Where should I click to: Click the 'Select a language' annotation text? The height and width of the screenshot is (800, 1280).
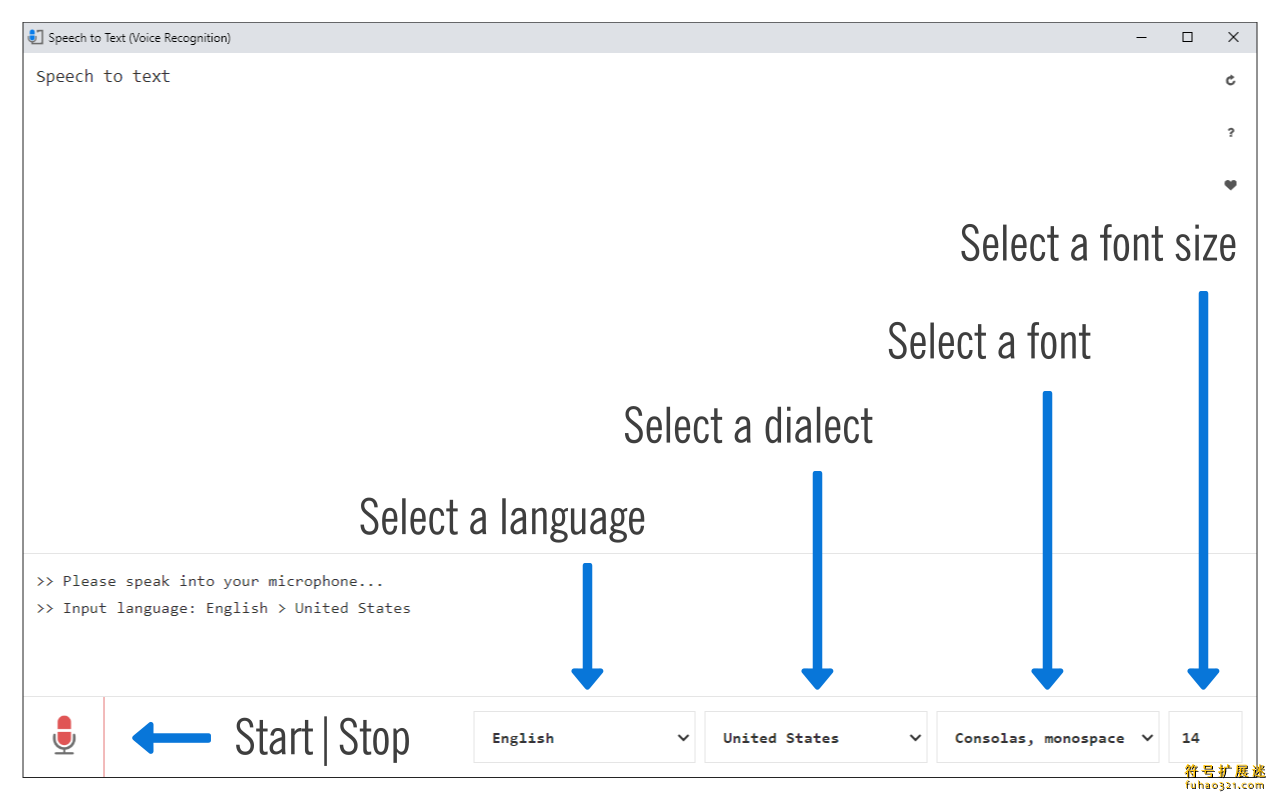pyautogui.click(x=502, y=518)
